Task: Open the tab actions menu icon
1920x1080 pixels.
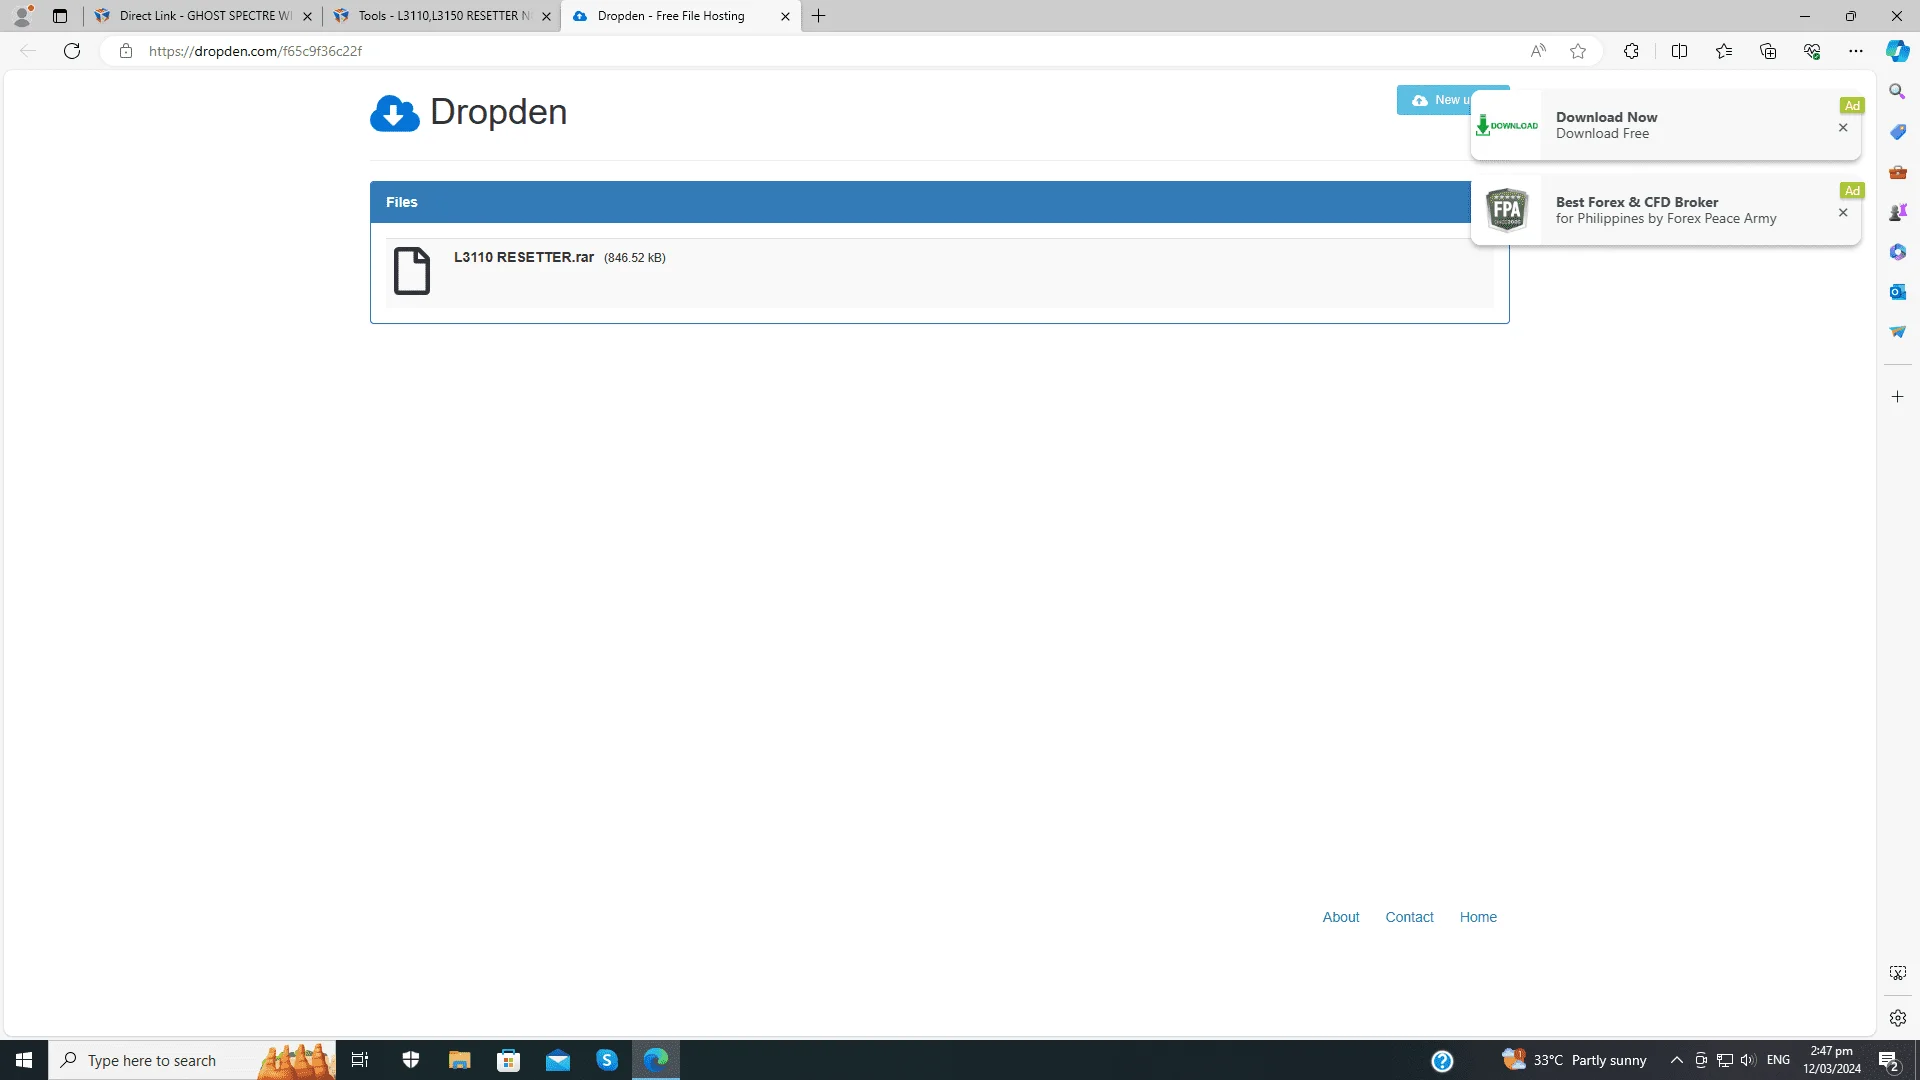Action: 60,16
